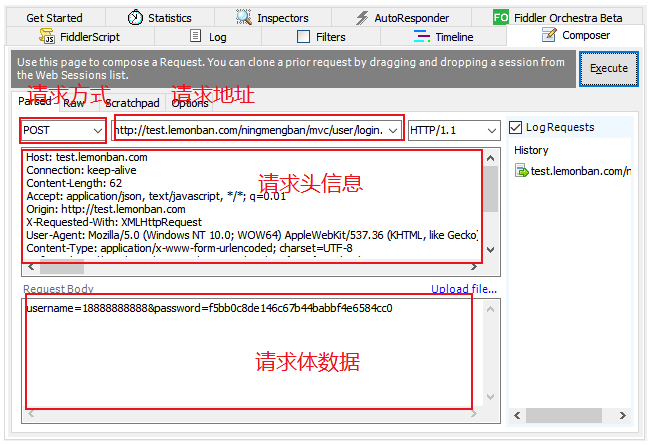This screenshot has width=651, height=445.
Task: Click the Upload file link
Action: pos(464,289)
